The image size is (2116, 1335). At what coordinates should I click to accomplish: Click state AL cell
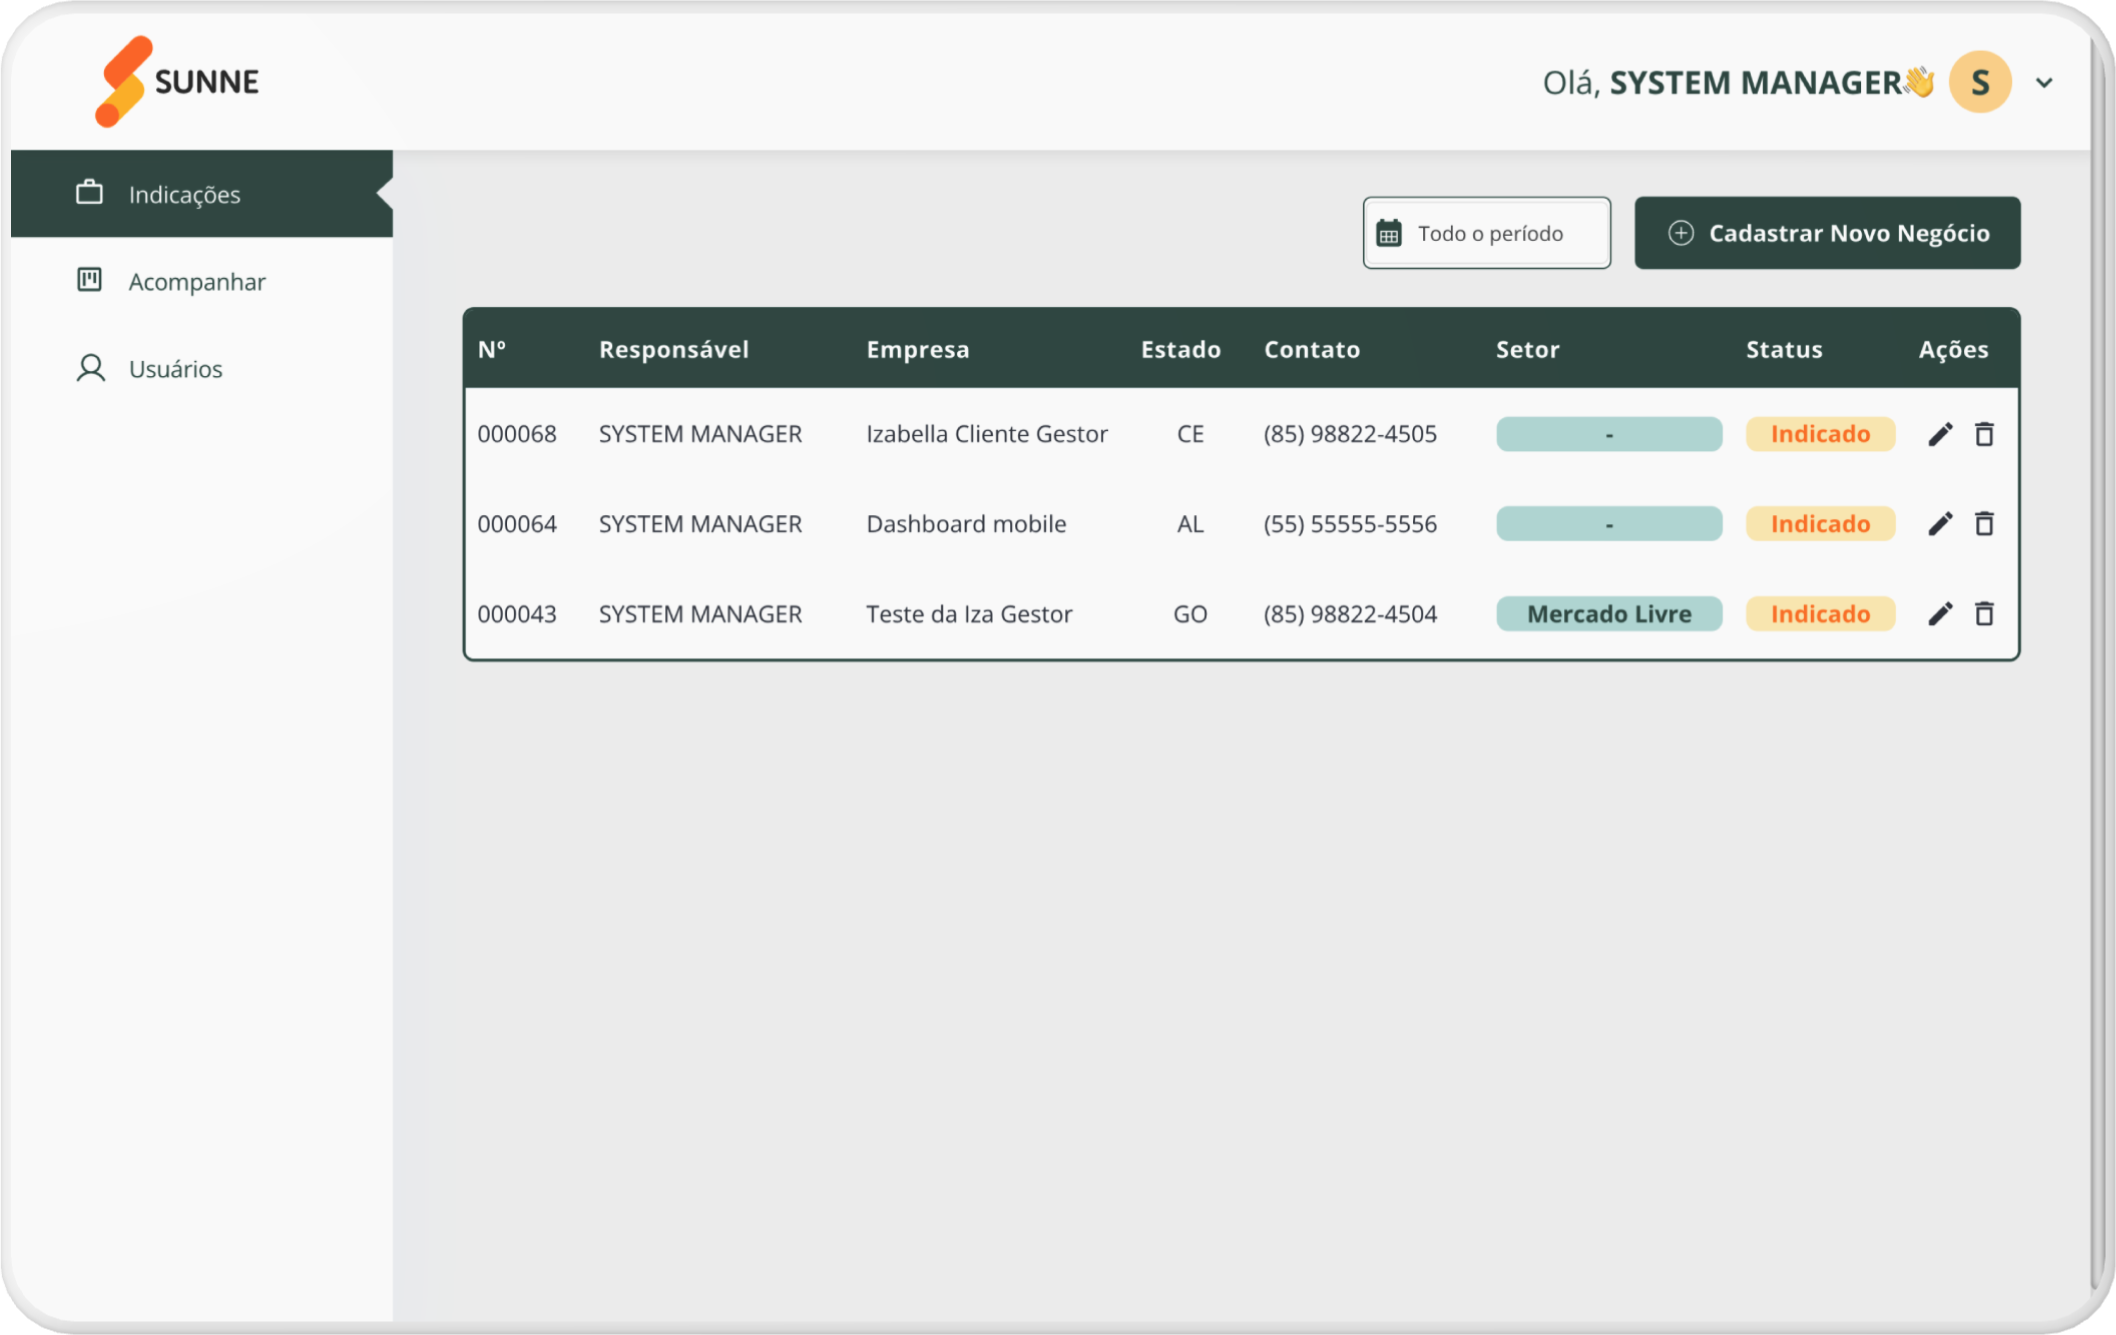tap(1190, 524)
